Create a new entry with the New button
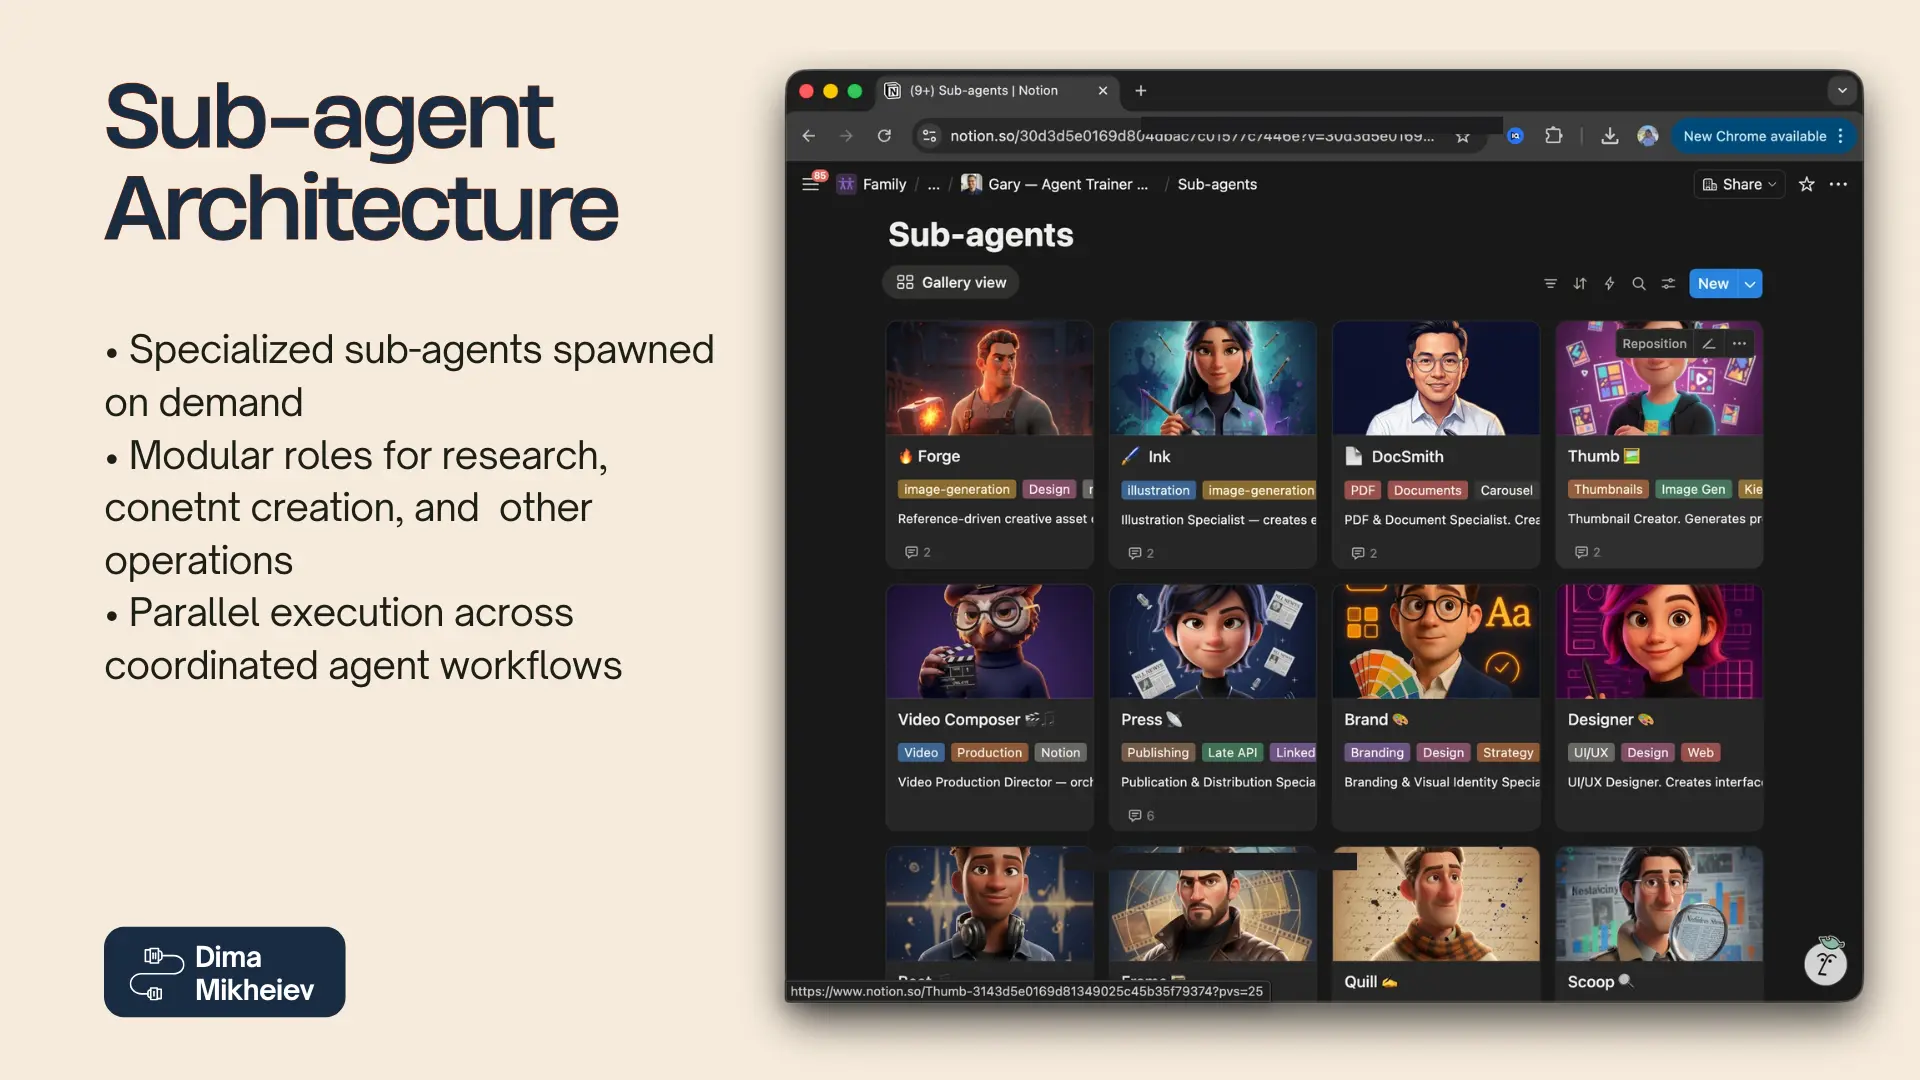Screen dimensions: 1920x1080 1713,284
